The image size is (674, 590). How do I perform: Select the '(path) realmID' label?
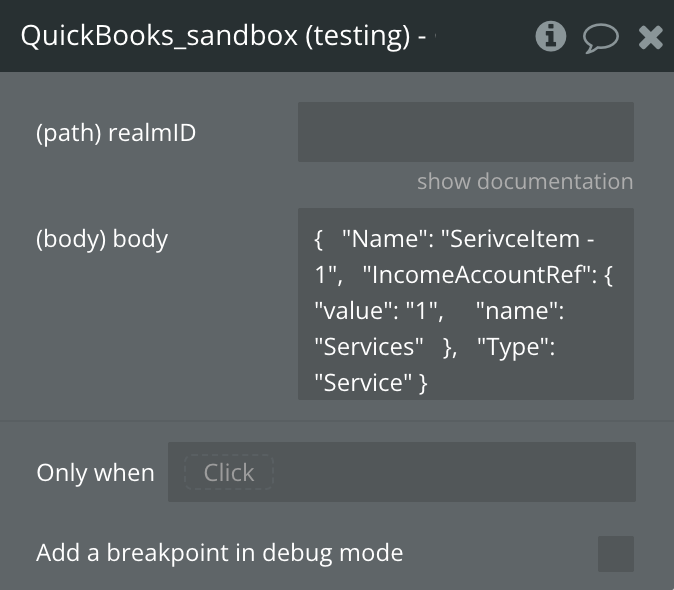click(x=116, y=133)
